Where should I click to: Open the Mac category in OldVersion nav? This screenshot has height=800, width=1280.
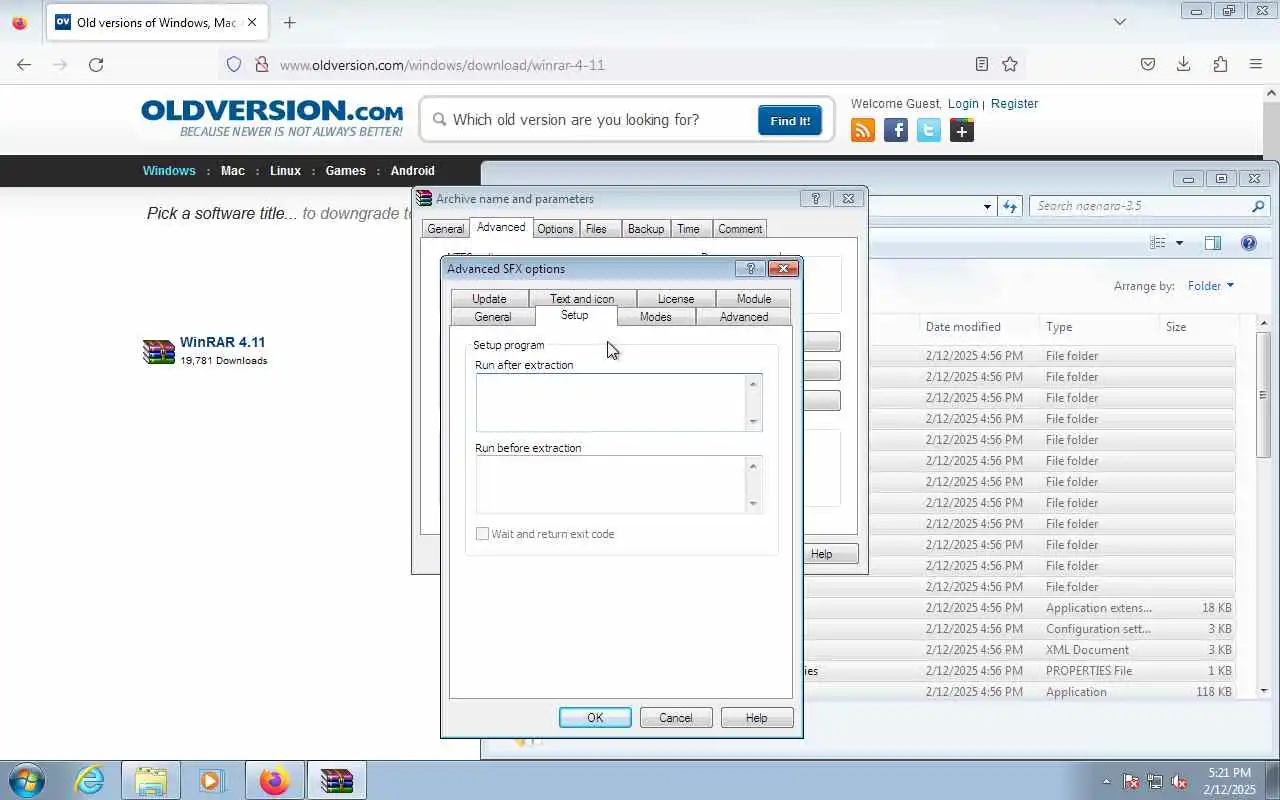[x=233, y=171]
